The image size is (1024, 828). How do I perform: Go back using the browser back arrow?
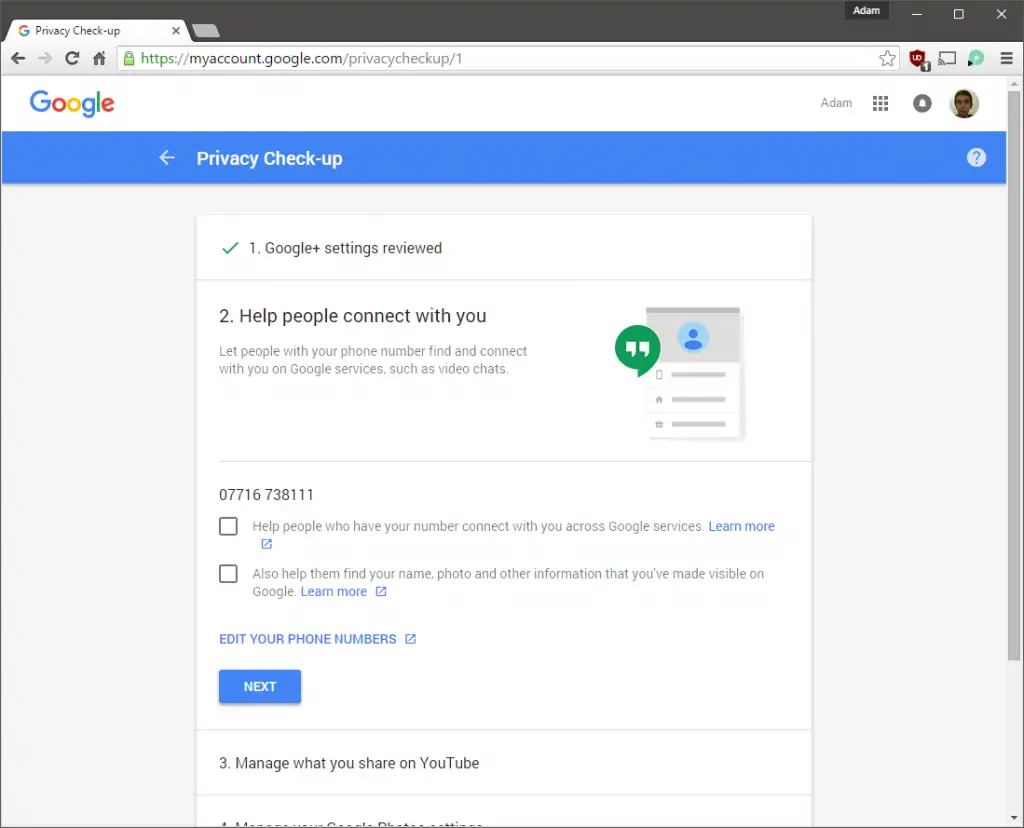click(18, 58)
